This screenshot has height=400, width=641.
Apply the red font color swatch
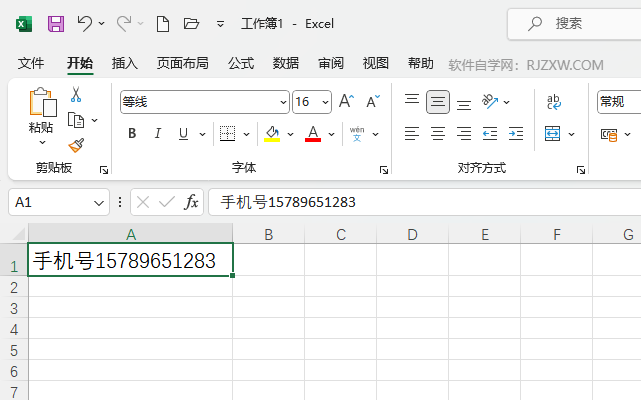pos(313,134)
